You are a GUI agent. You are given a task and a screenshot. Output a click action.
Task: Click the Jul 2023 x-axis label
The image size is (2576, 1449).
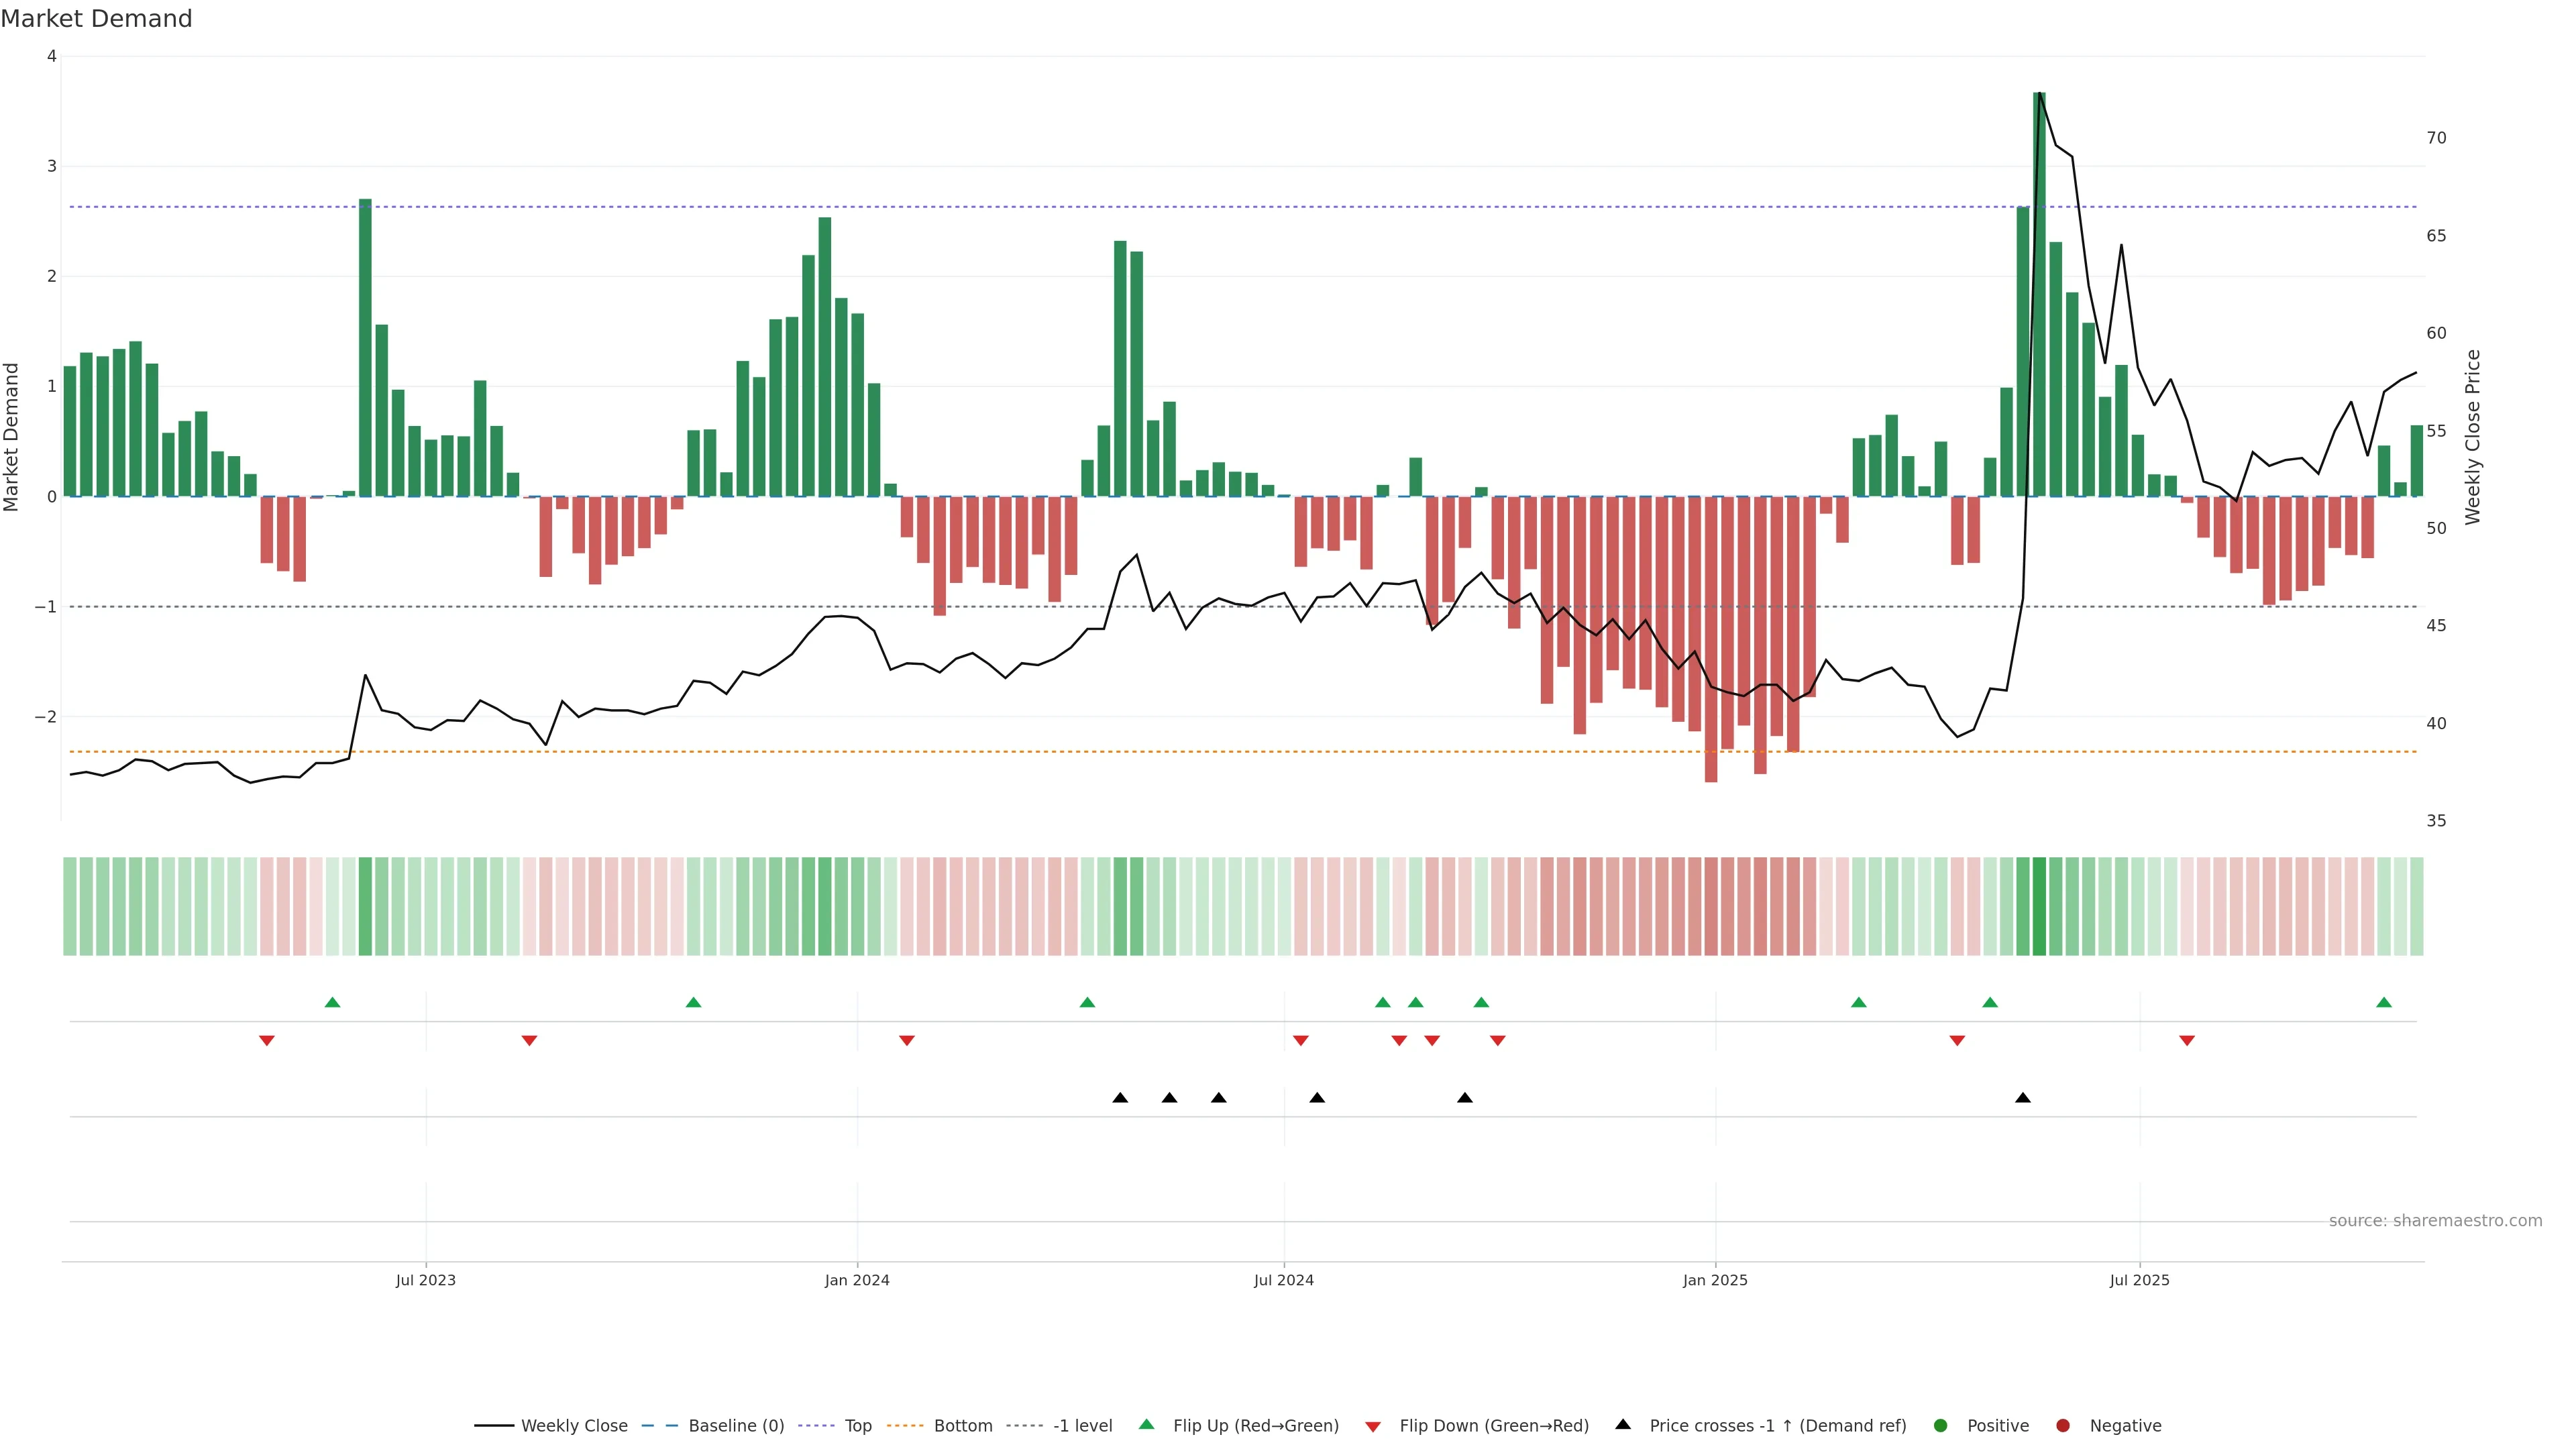pyautogui.click(x=426, y=1280)
